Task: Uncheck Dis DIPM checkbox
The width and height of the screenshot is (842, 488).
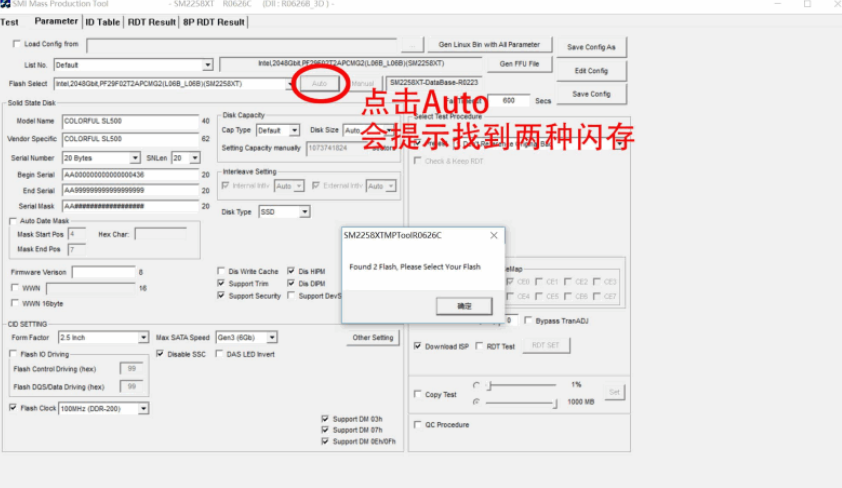Action: [291, 283]
